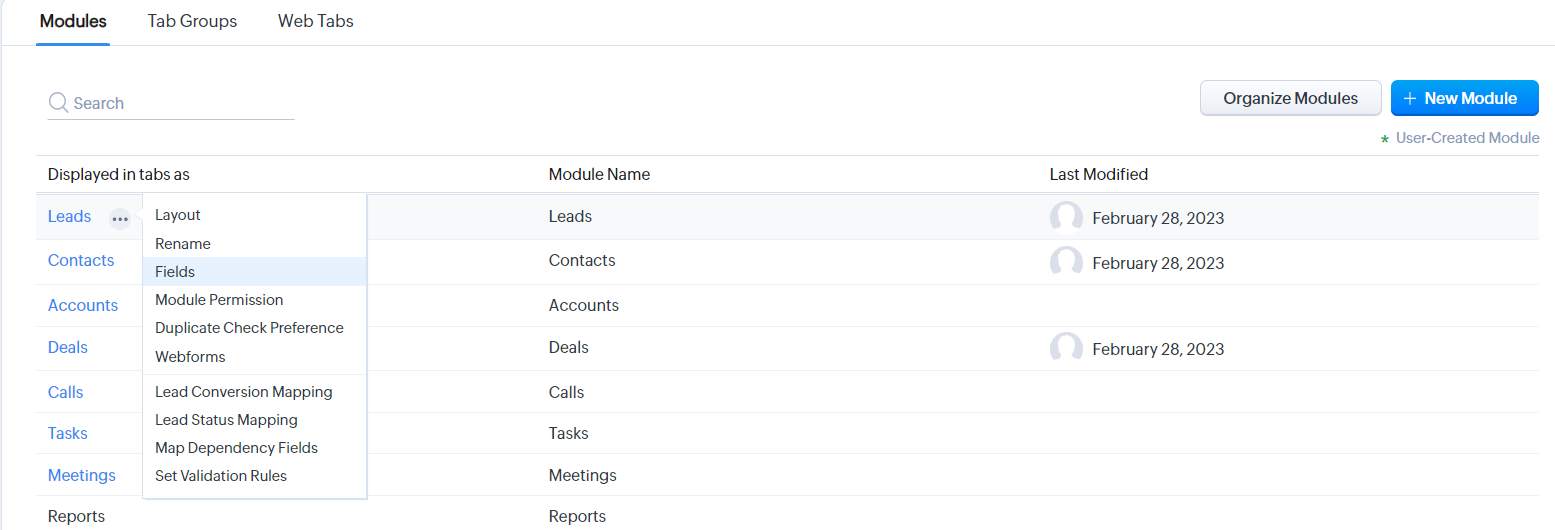This screenshot has height=530, width=1555.
Task: Click the Meetings module link
Action: (82, 476)
